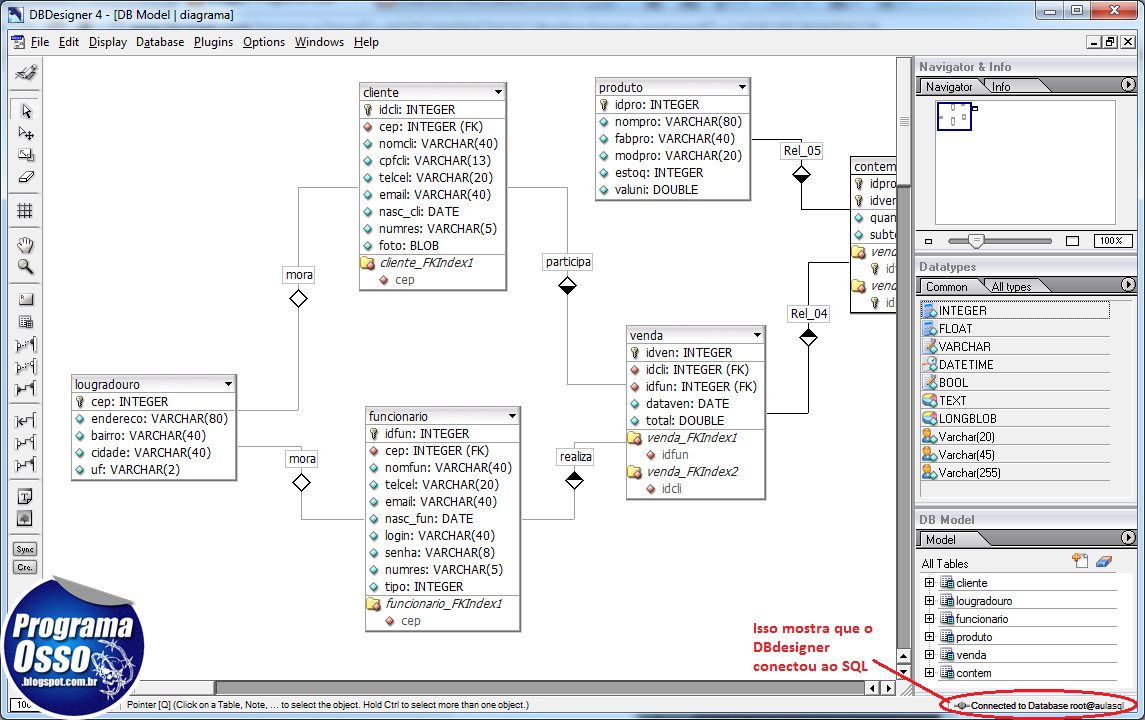Select the FLOAT datatype
The width and height of the screenshot is (1145, 720).
tap(1015, 329)
